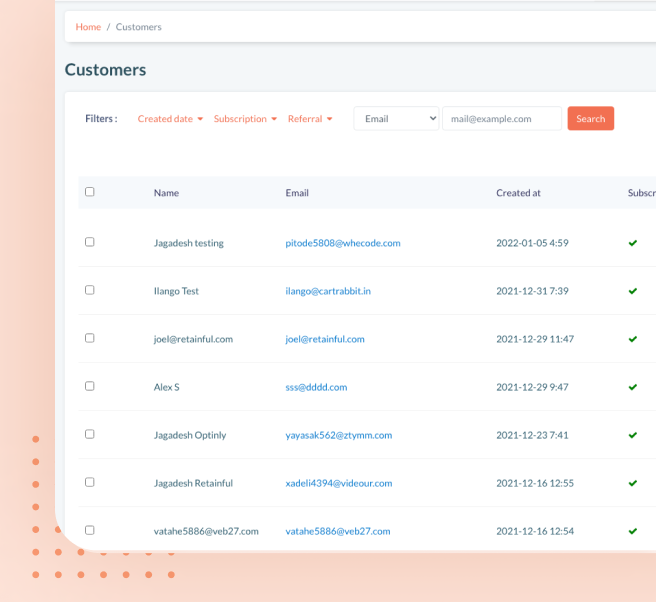Click the name Ilango Test
The height and width of the screenshot is (602, 656).
click(176, 291)
